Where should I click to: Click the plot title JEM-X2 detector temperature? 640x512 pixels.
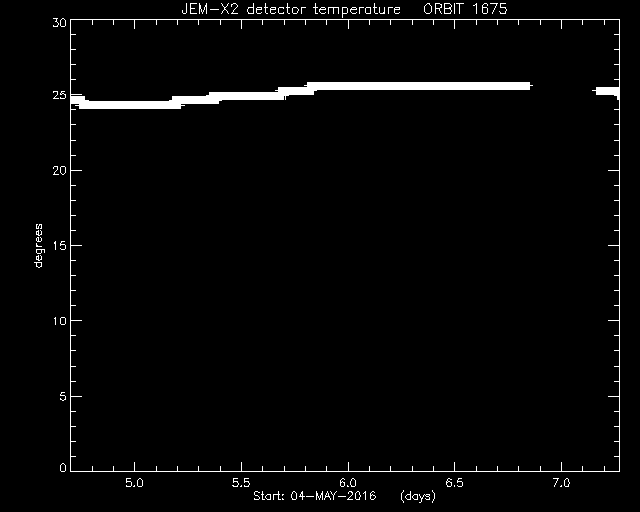tap(291, 9)
